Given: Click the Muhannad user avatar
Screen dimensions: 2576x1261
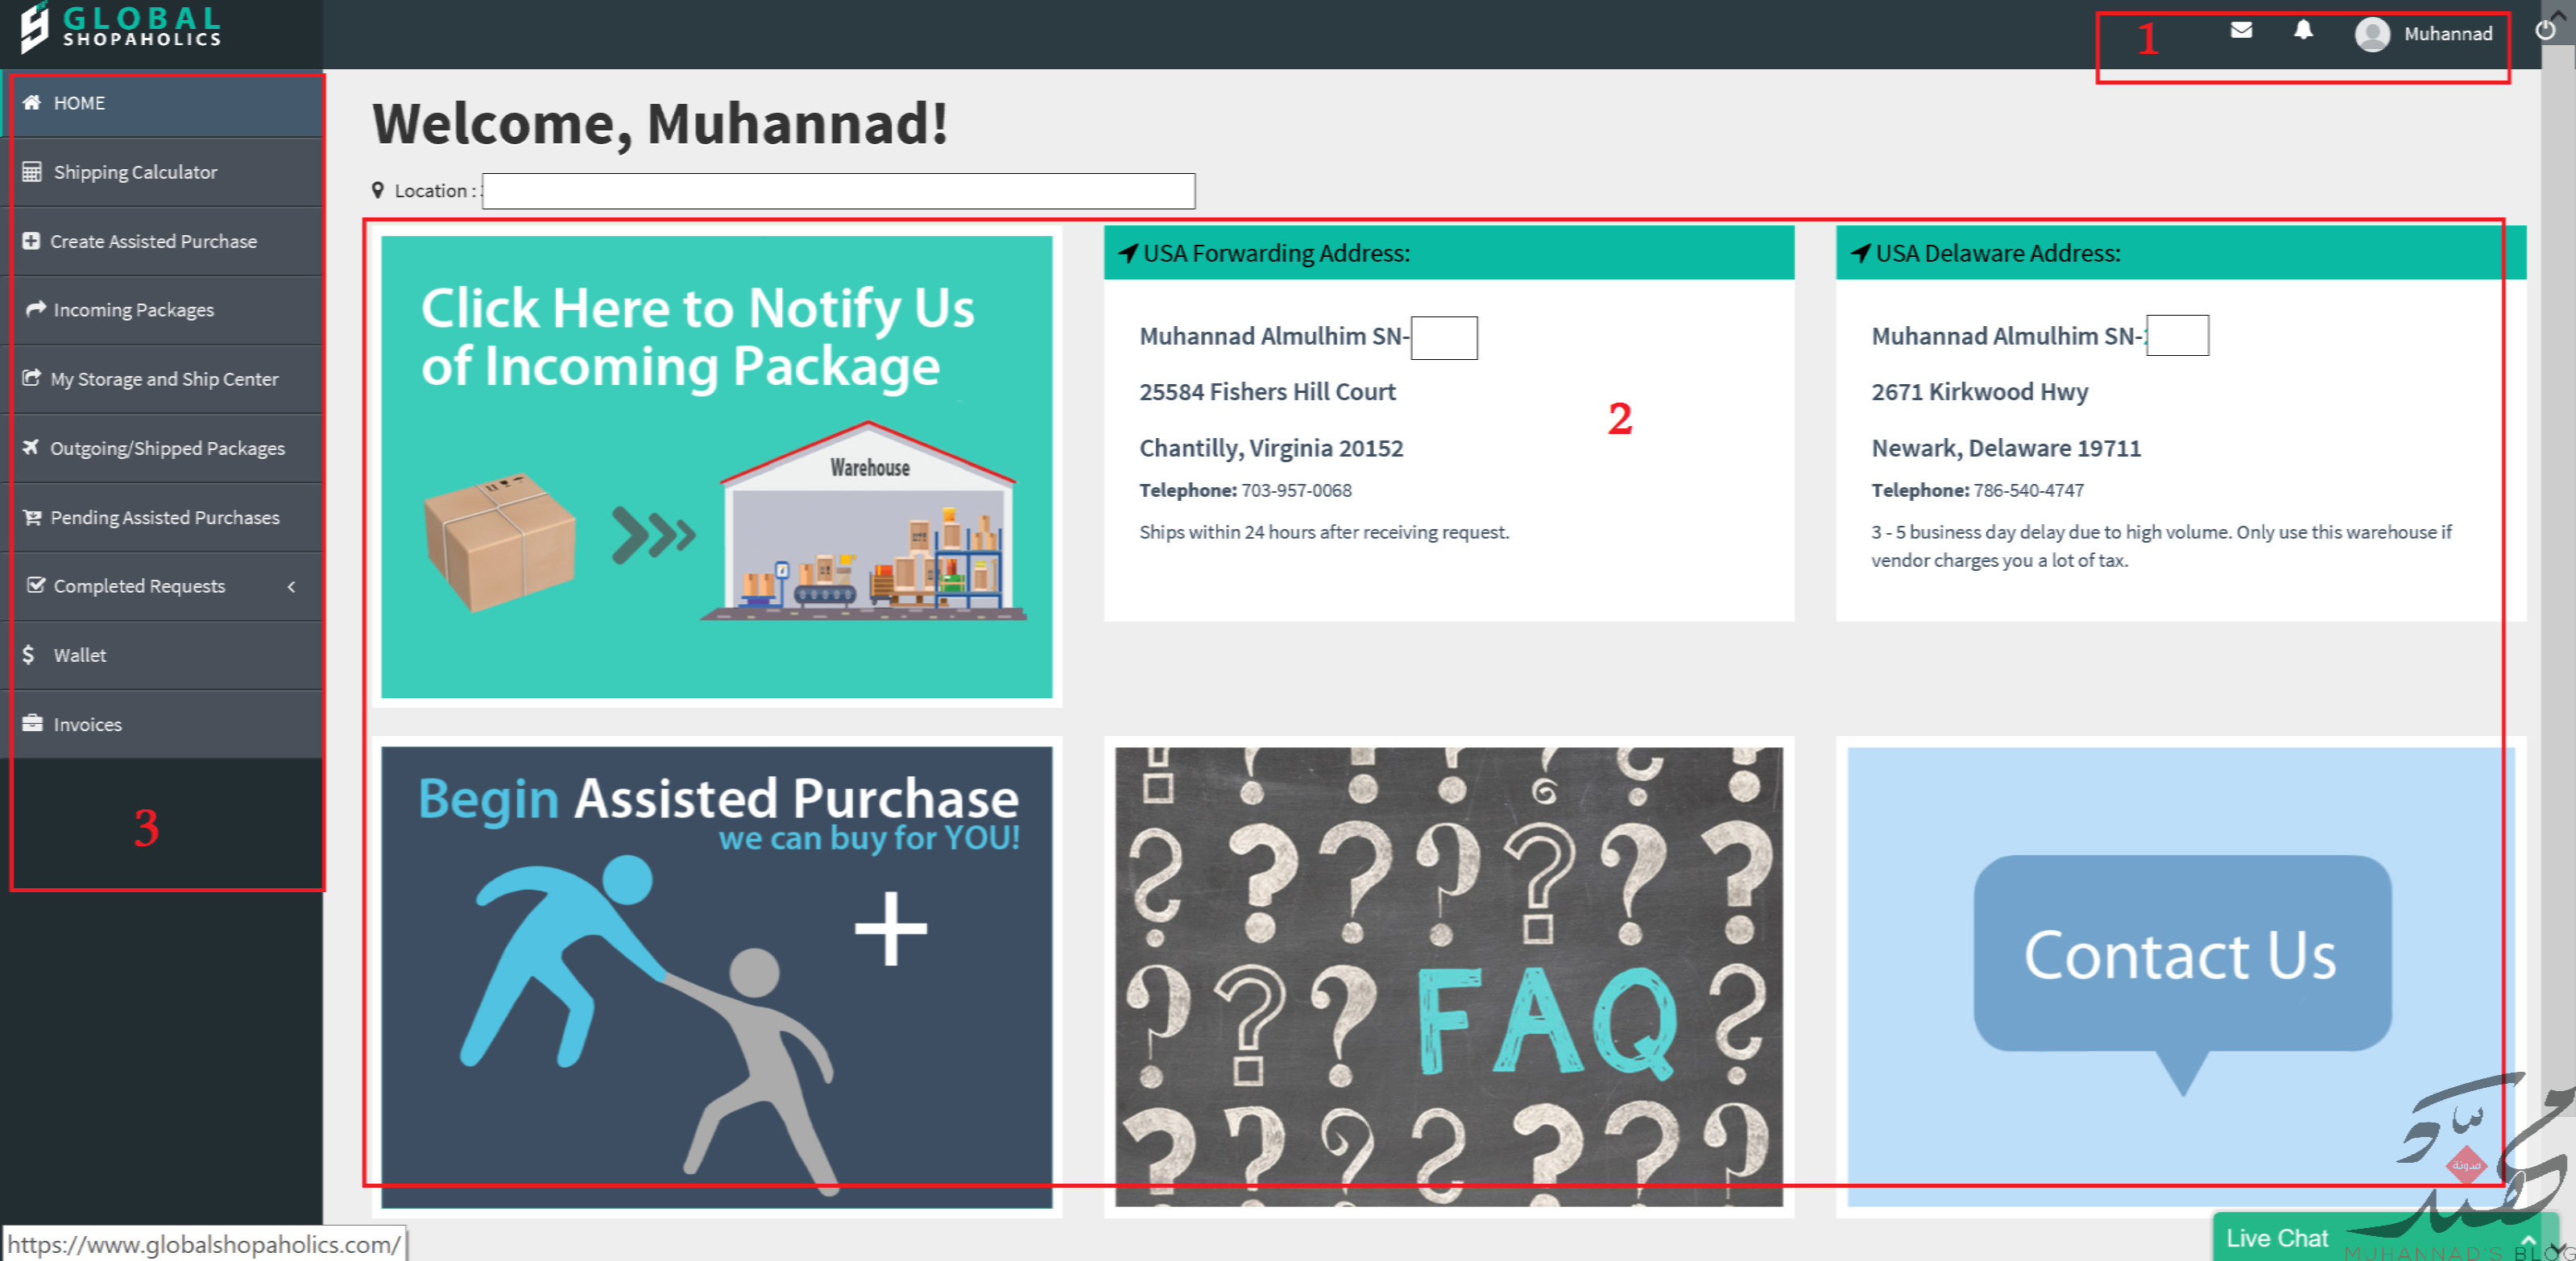Looking at the screenshot, I should point(2372,34).
